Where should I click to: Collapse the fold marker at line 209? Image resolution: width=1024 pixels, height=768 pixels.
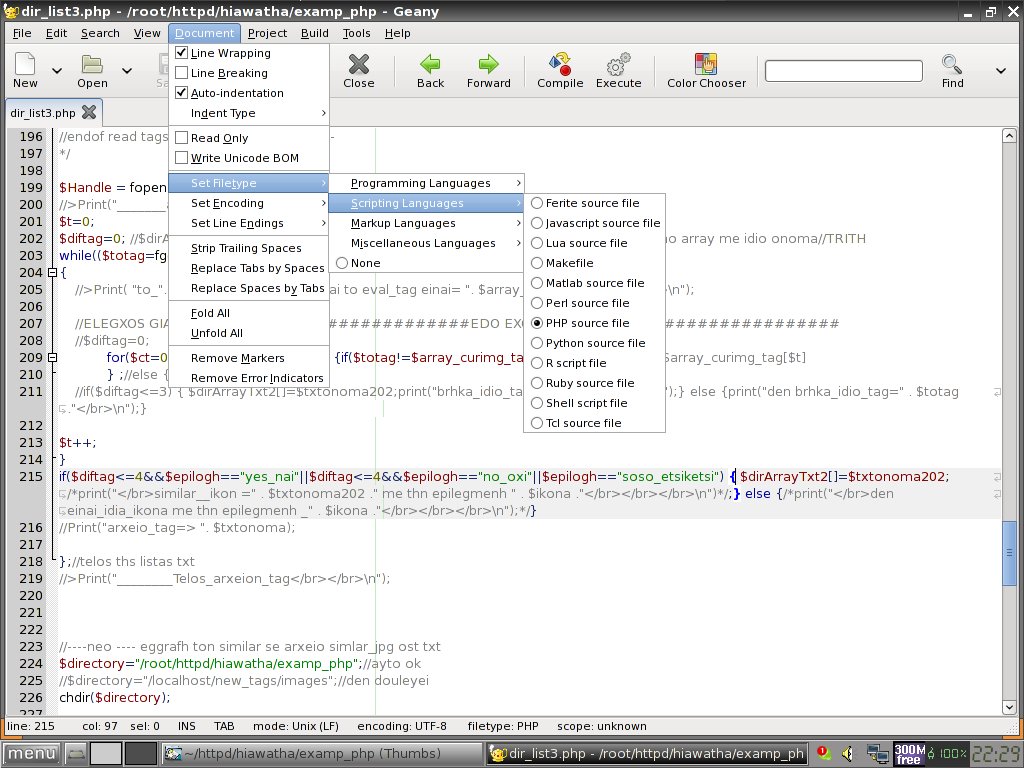pyautogui.click(x=52, y=357)
